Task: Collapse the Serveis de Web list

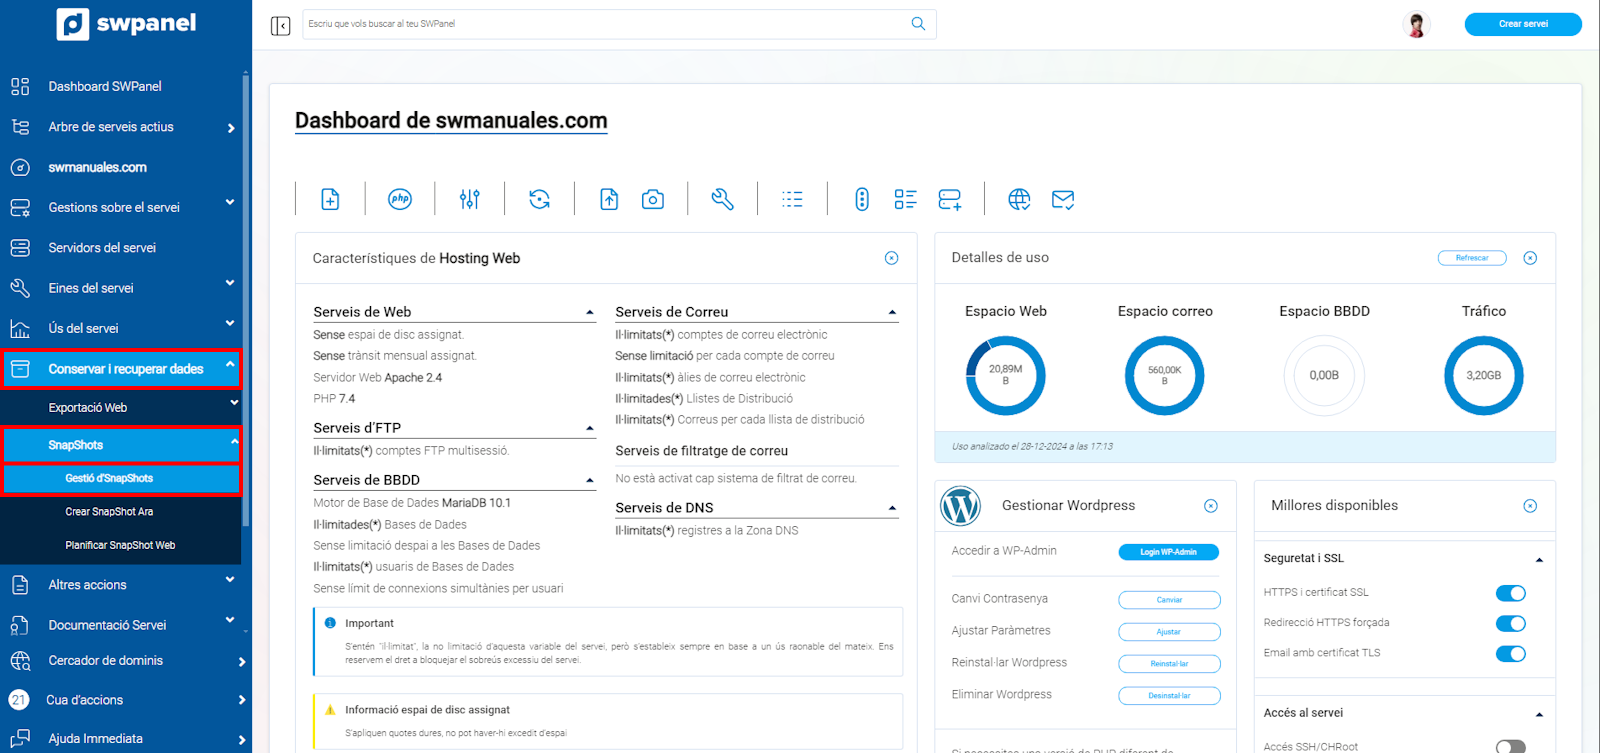Action: (590, 313)
